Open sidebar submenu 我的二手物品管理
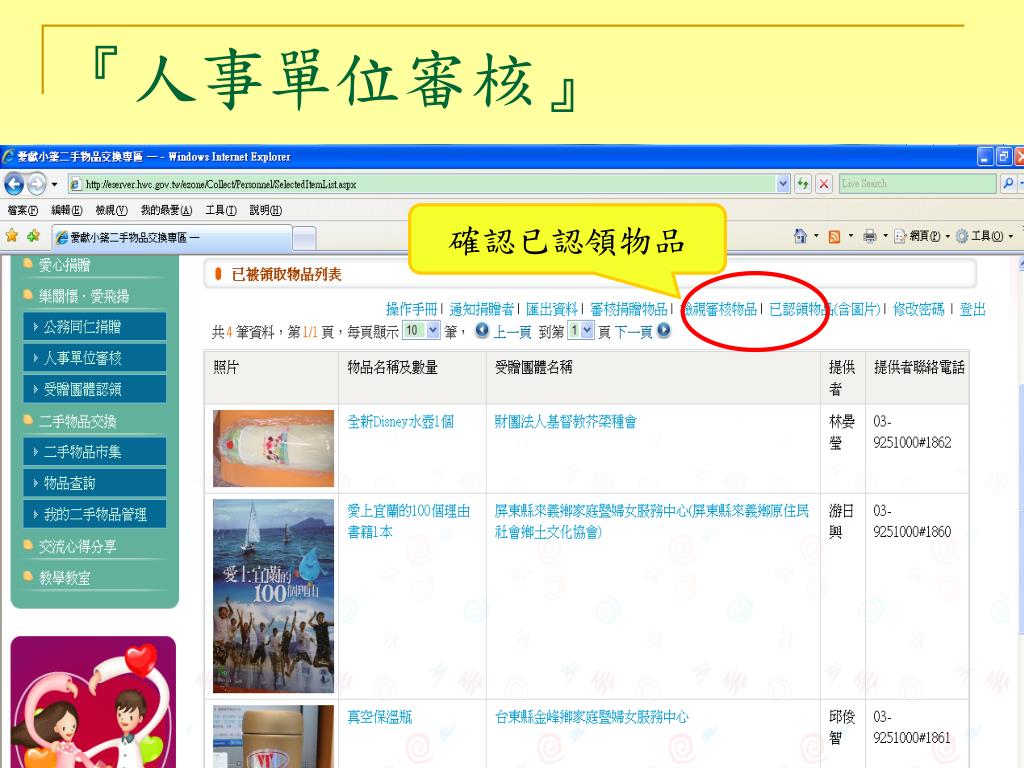The width and height of the screenshot is (1024, 768). click(95, 515)
